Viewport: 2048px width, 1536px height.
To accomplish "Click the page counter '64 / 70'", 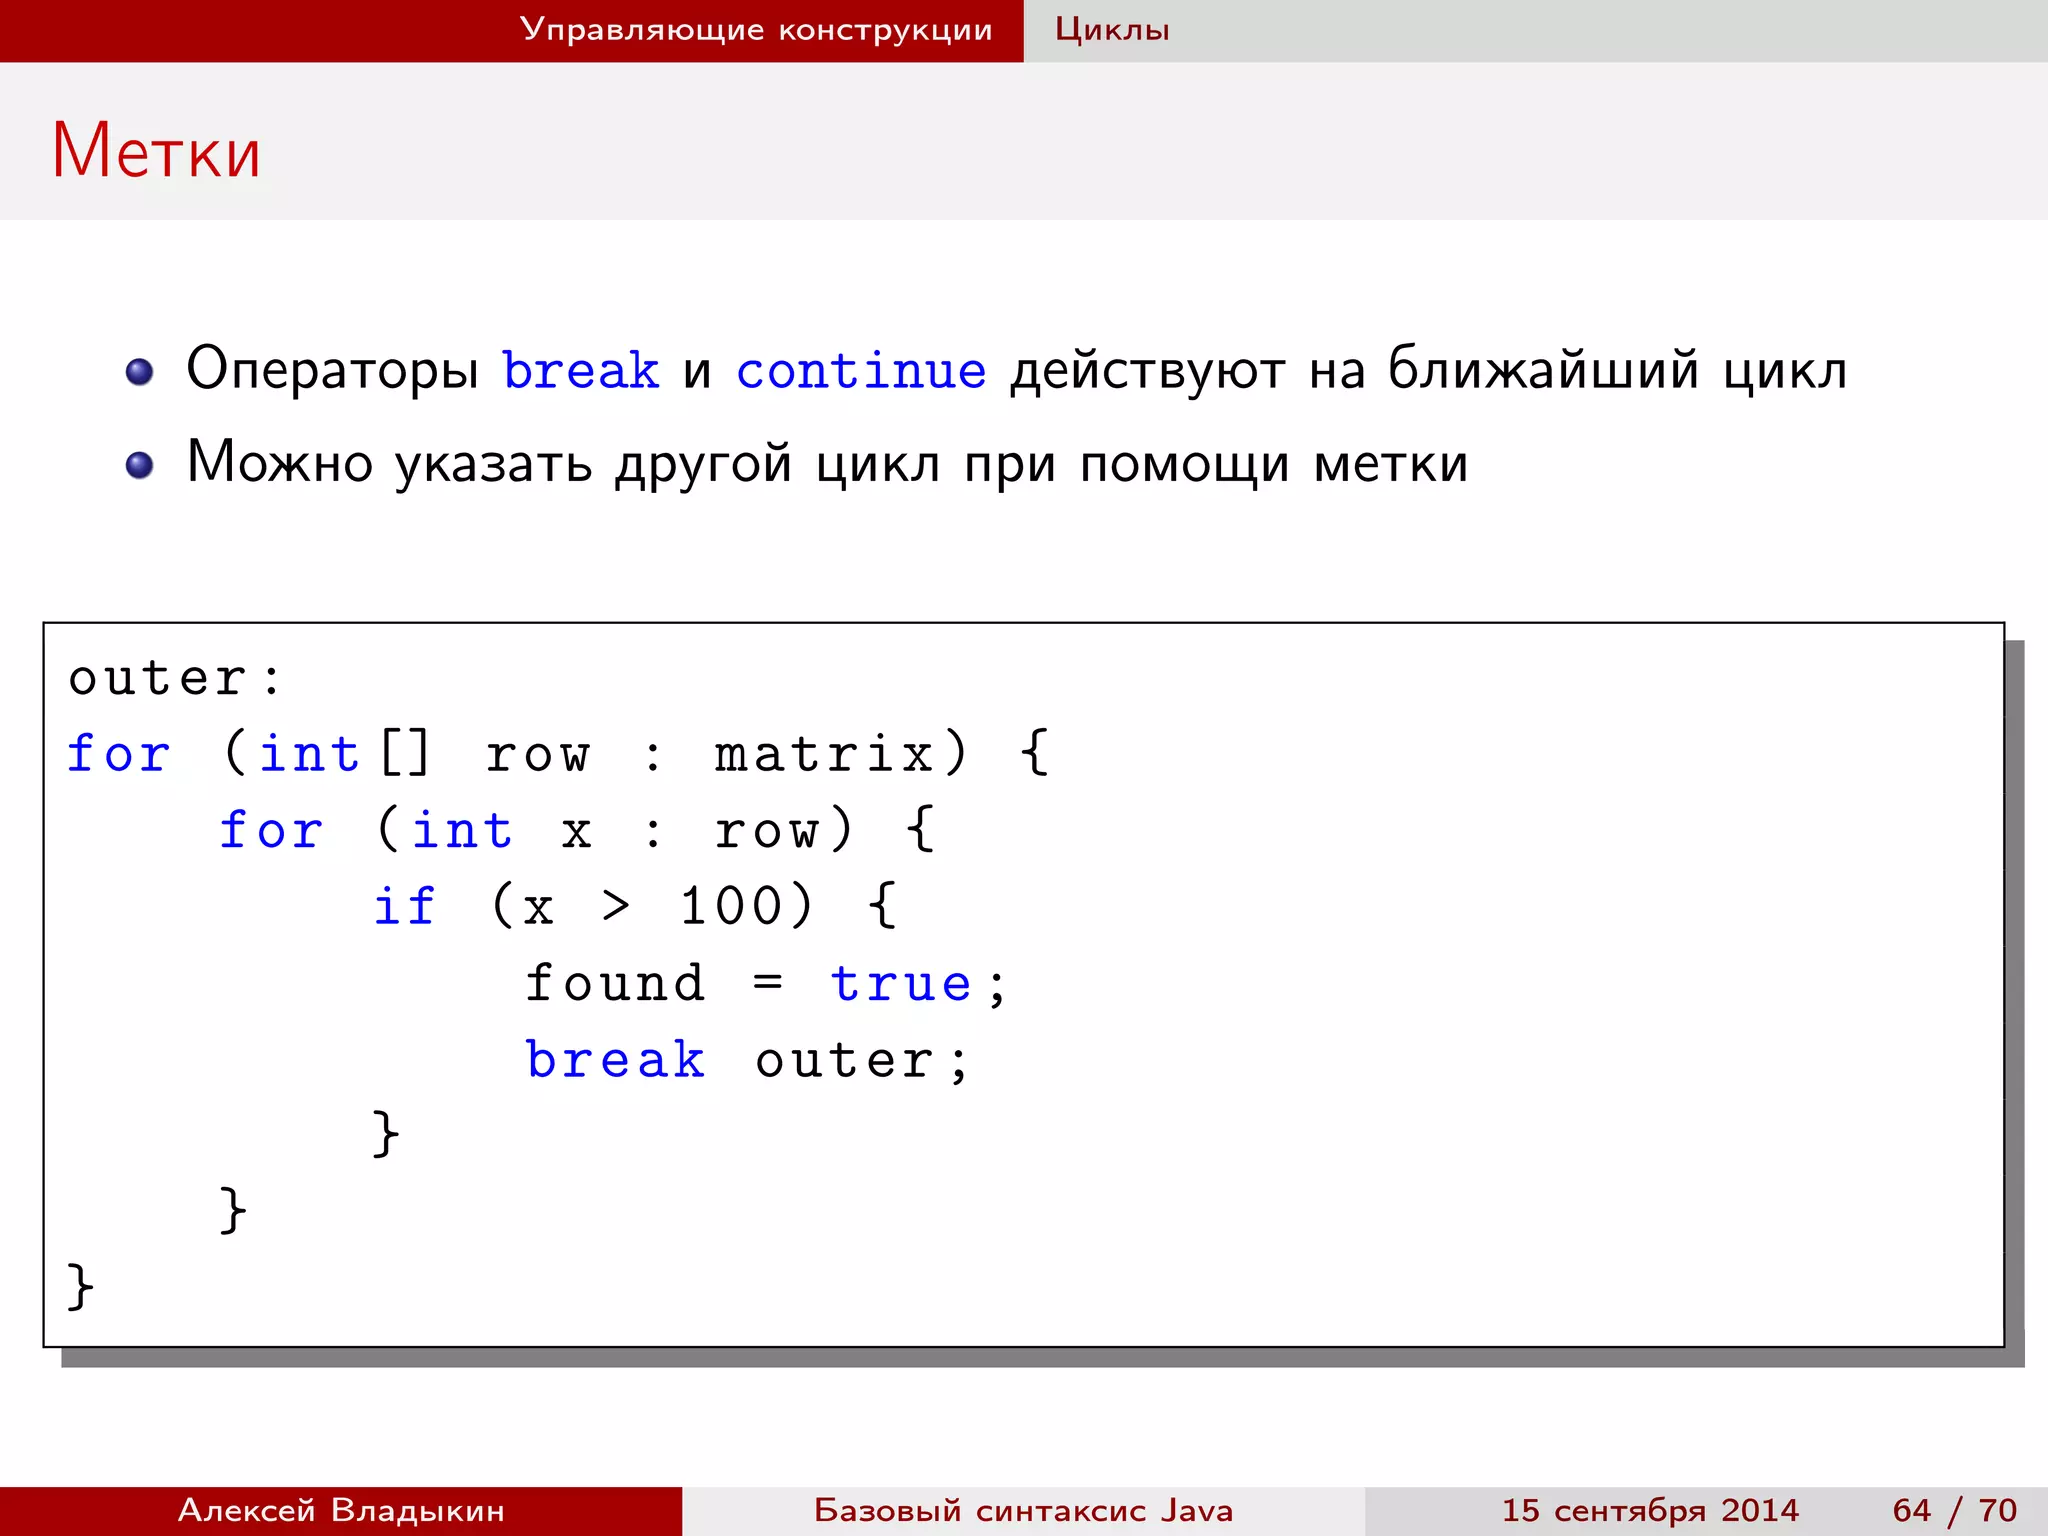I will pyautogui.click(x=1955, y=1510).
